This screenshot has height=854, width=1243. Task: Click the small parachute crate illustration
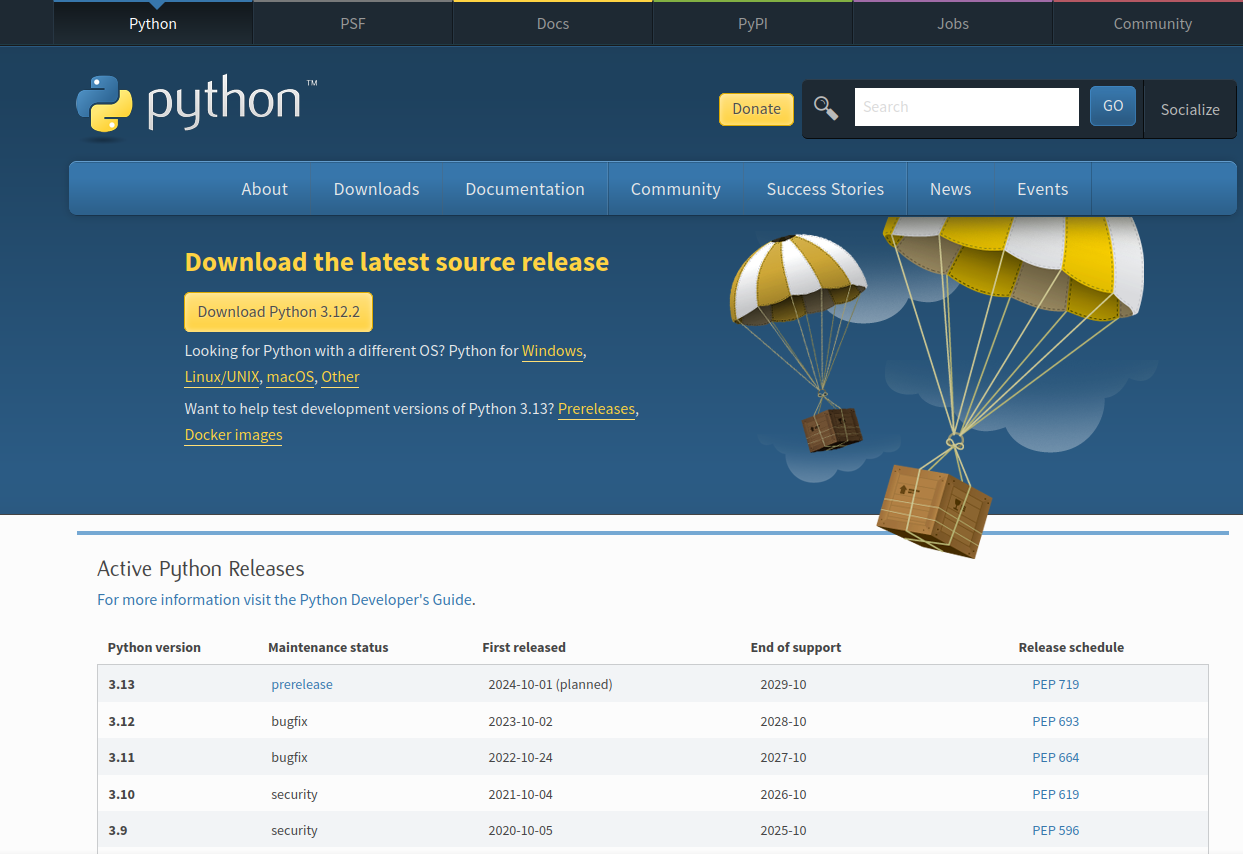pos(831,428)
